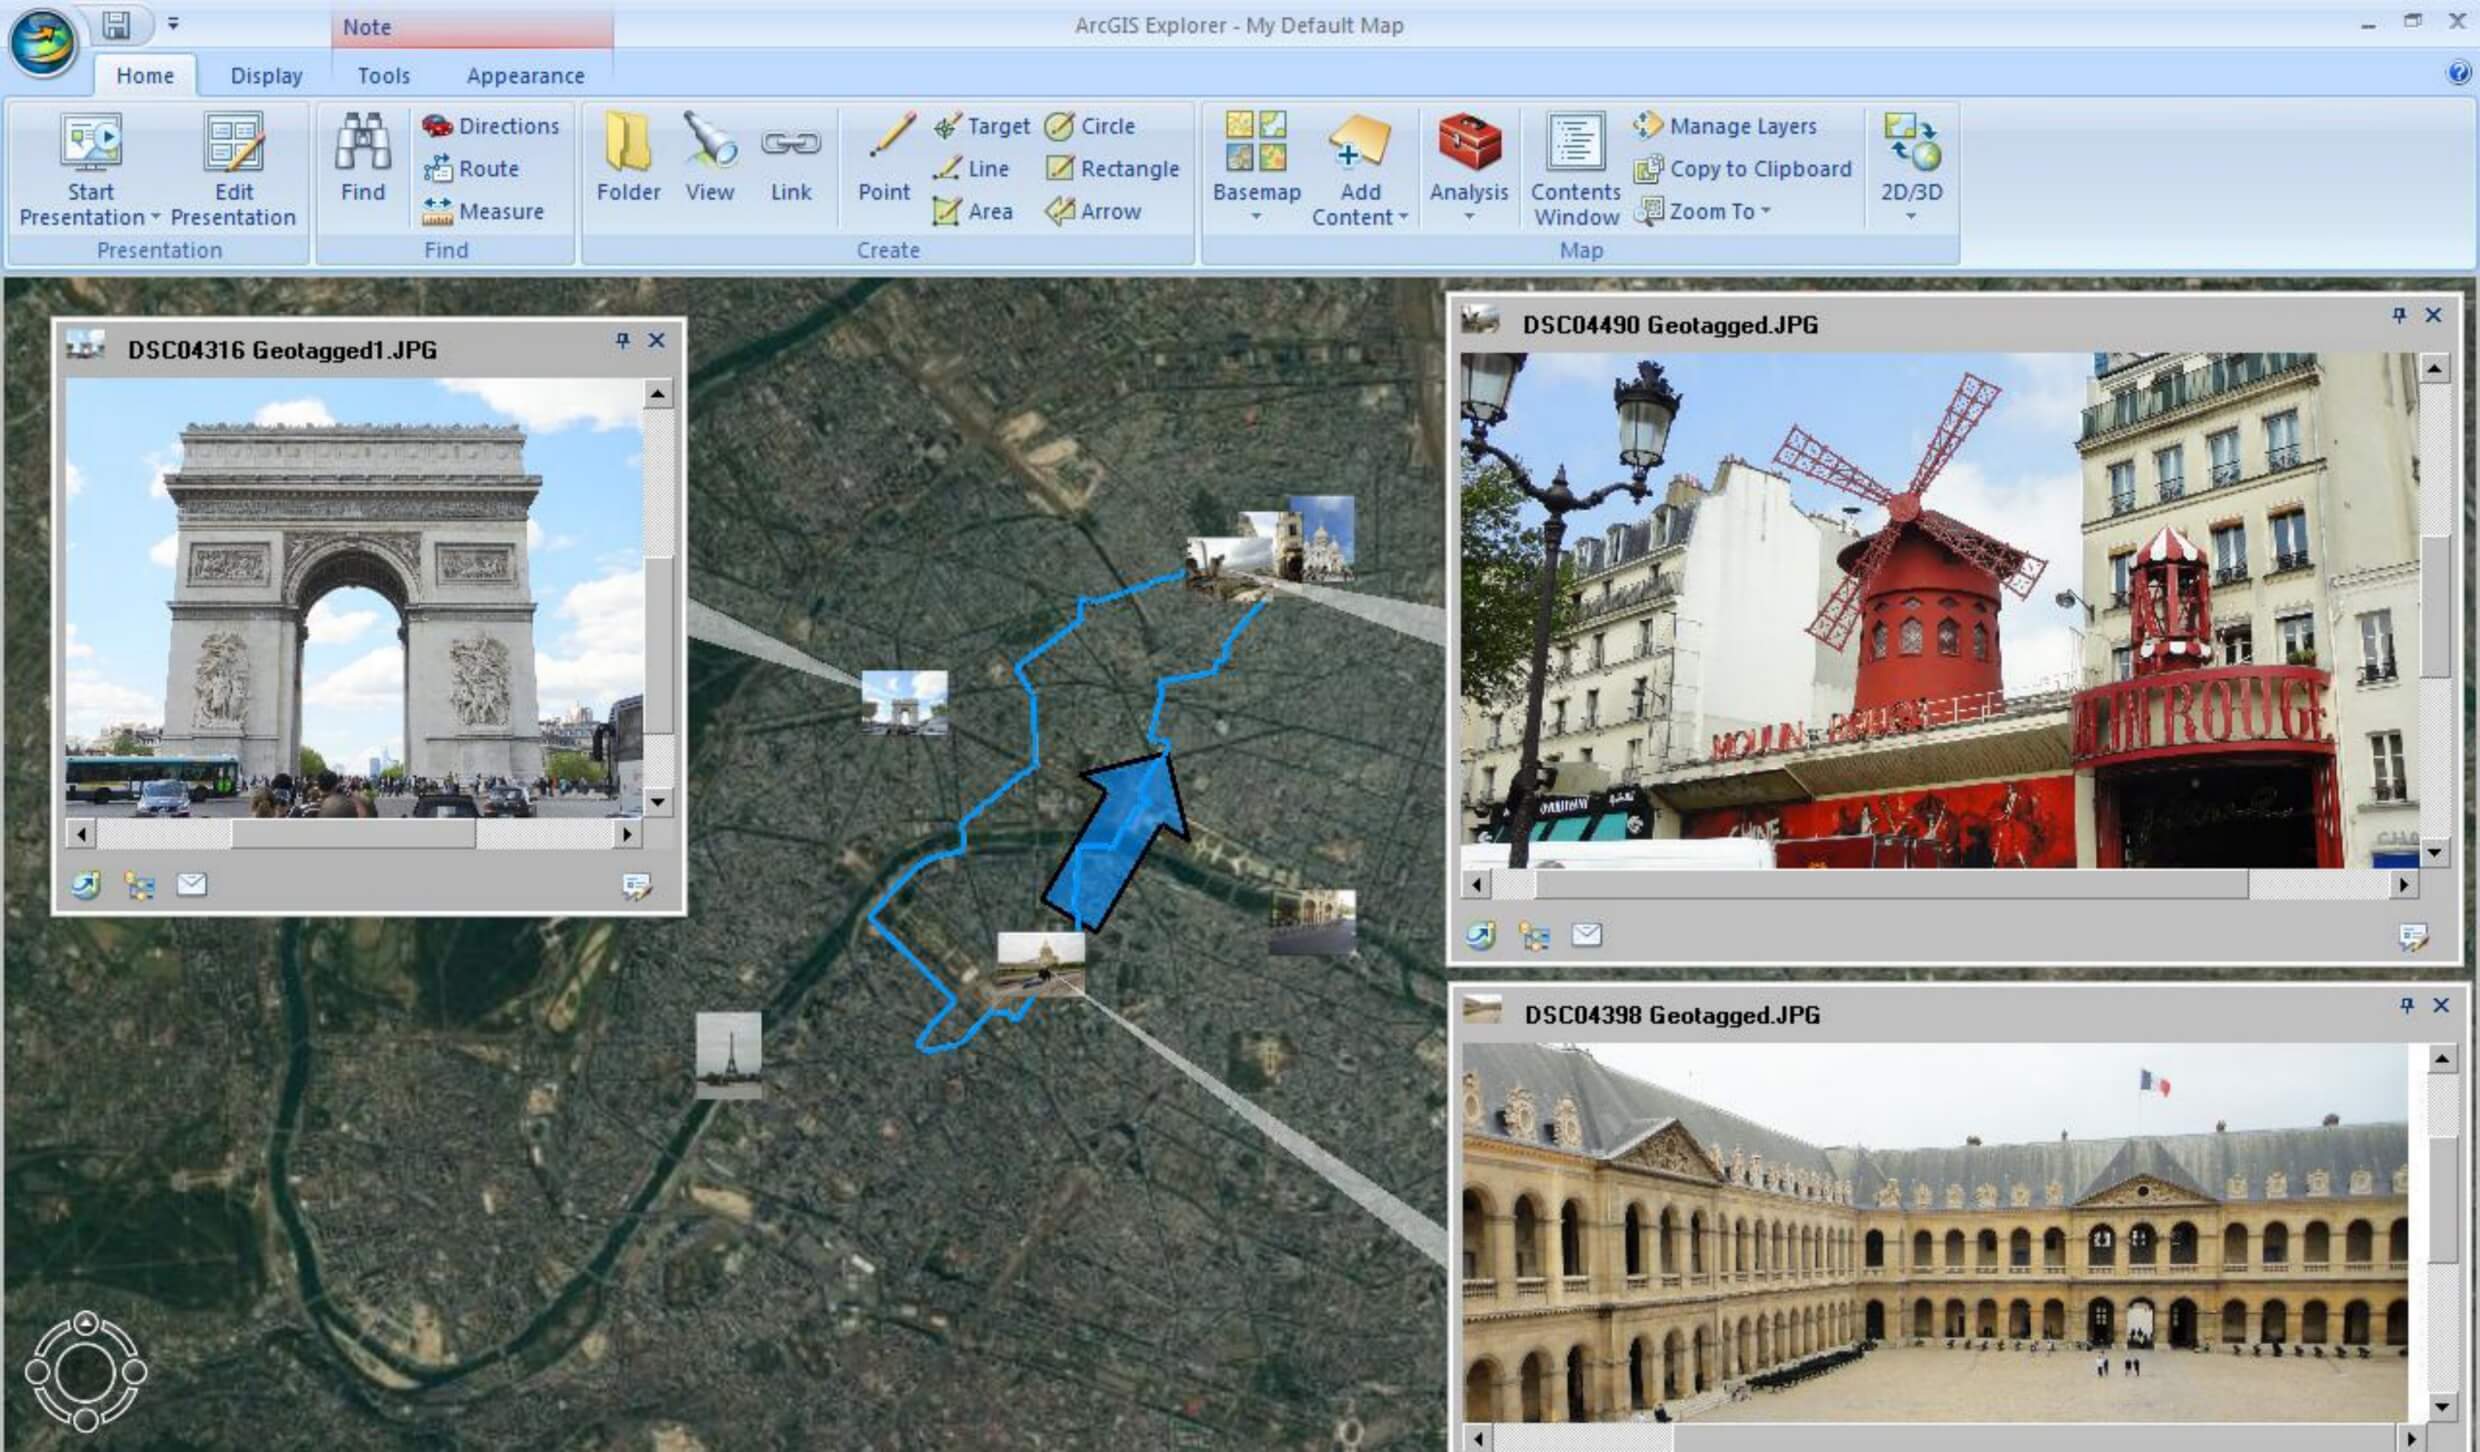Open the Basemap gallery dropdown

[1256, 168]
